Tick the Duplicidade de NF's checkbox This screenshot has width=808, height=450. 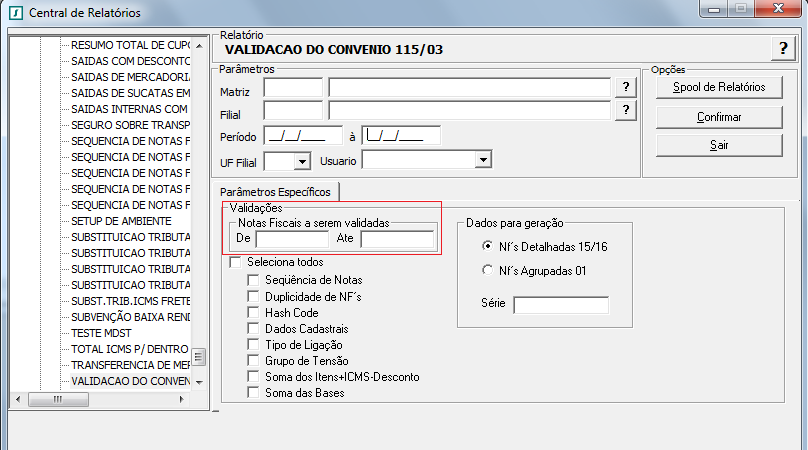coord(254,297)
